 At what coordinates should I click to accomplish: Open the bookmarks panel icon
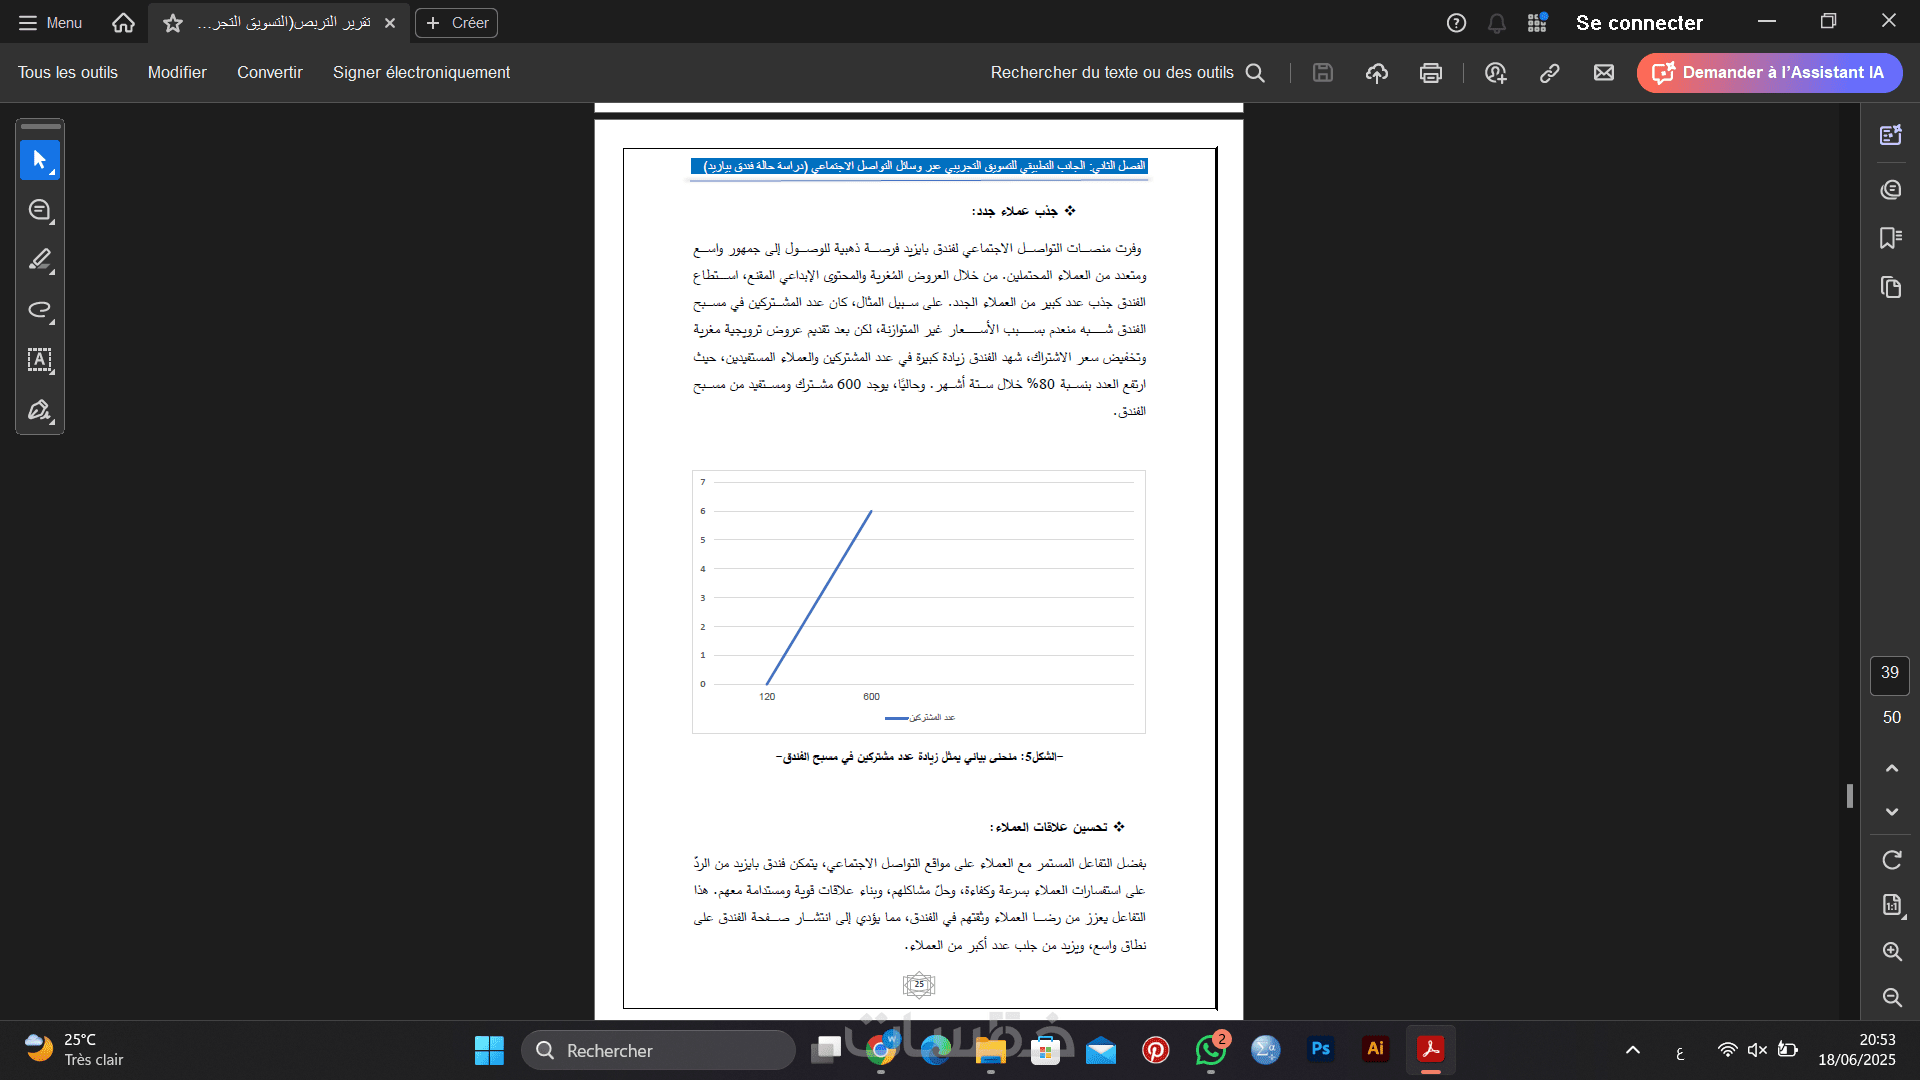1890,238
